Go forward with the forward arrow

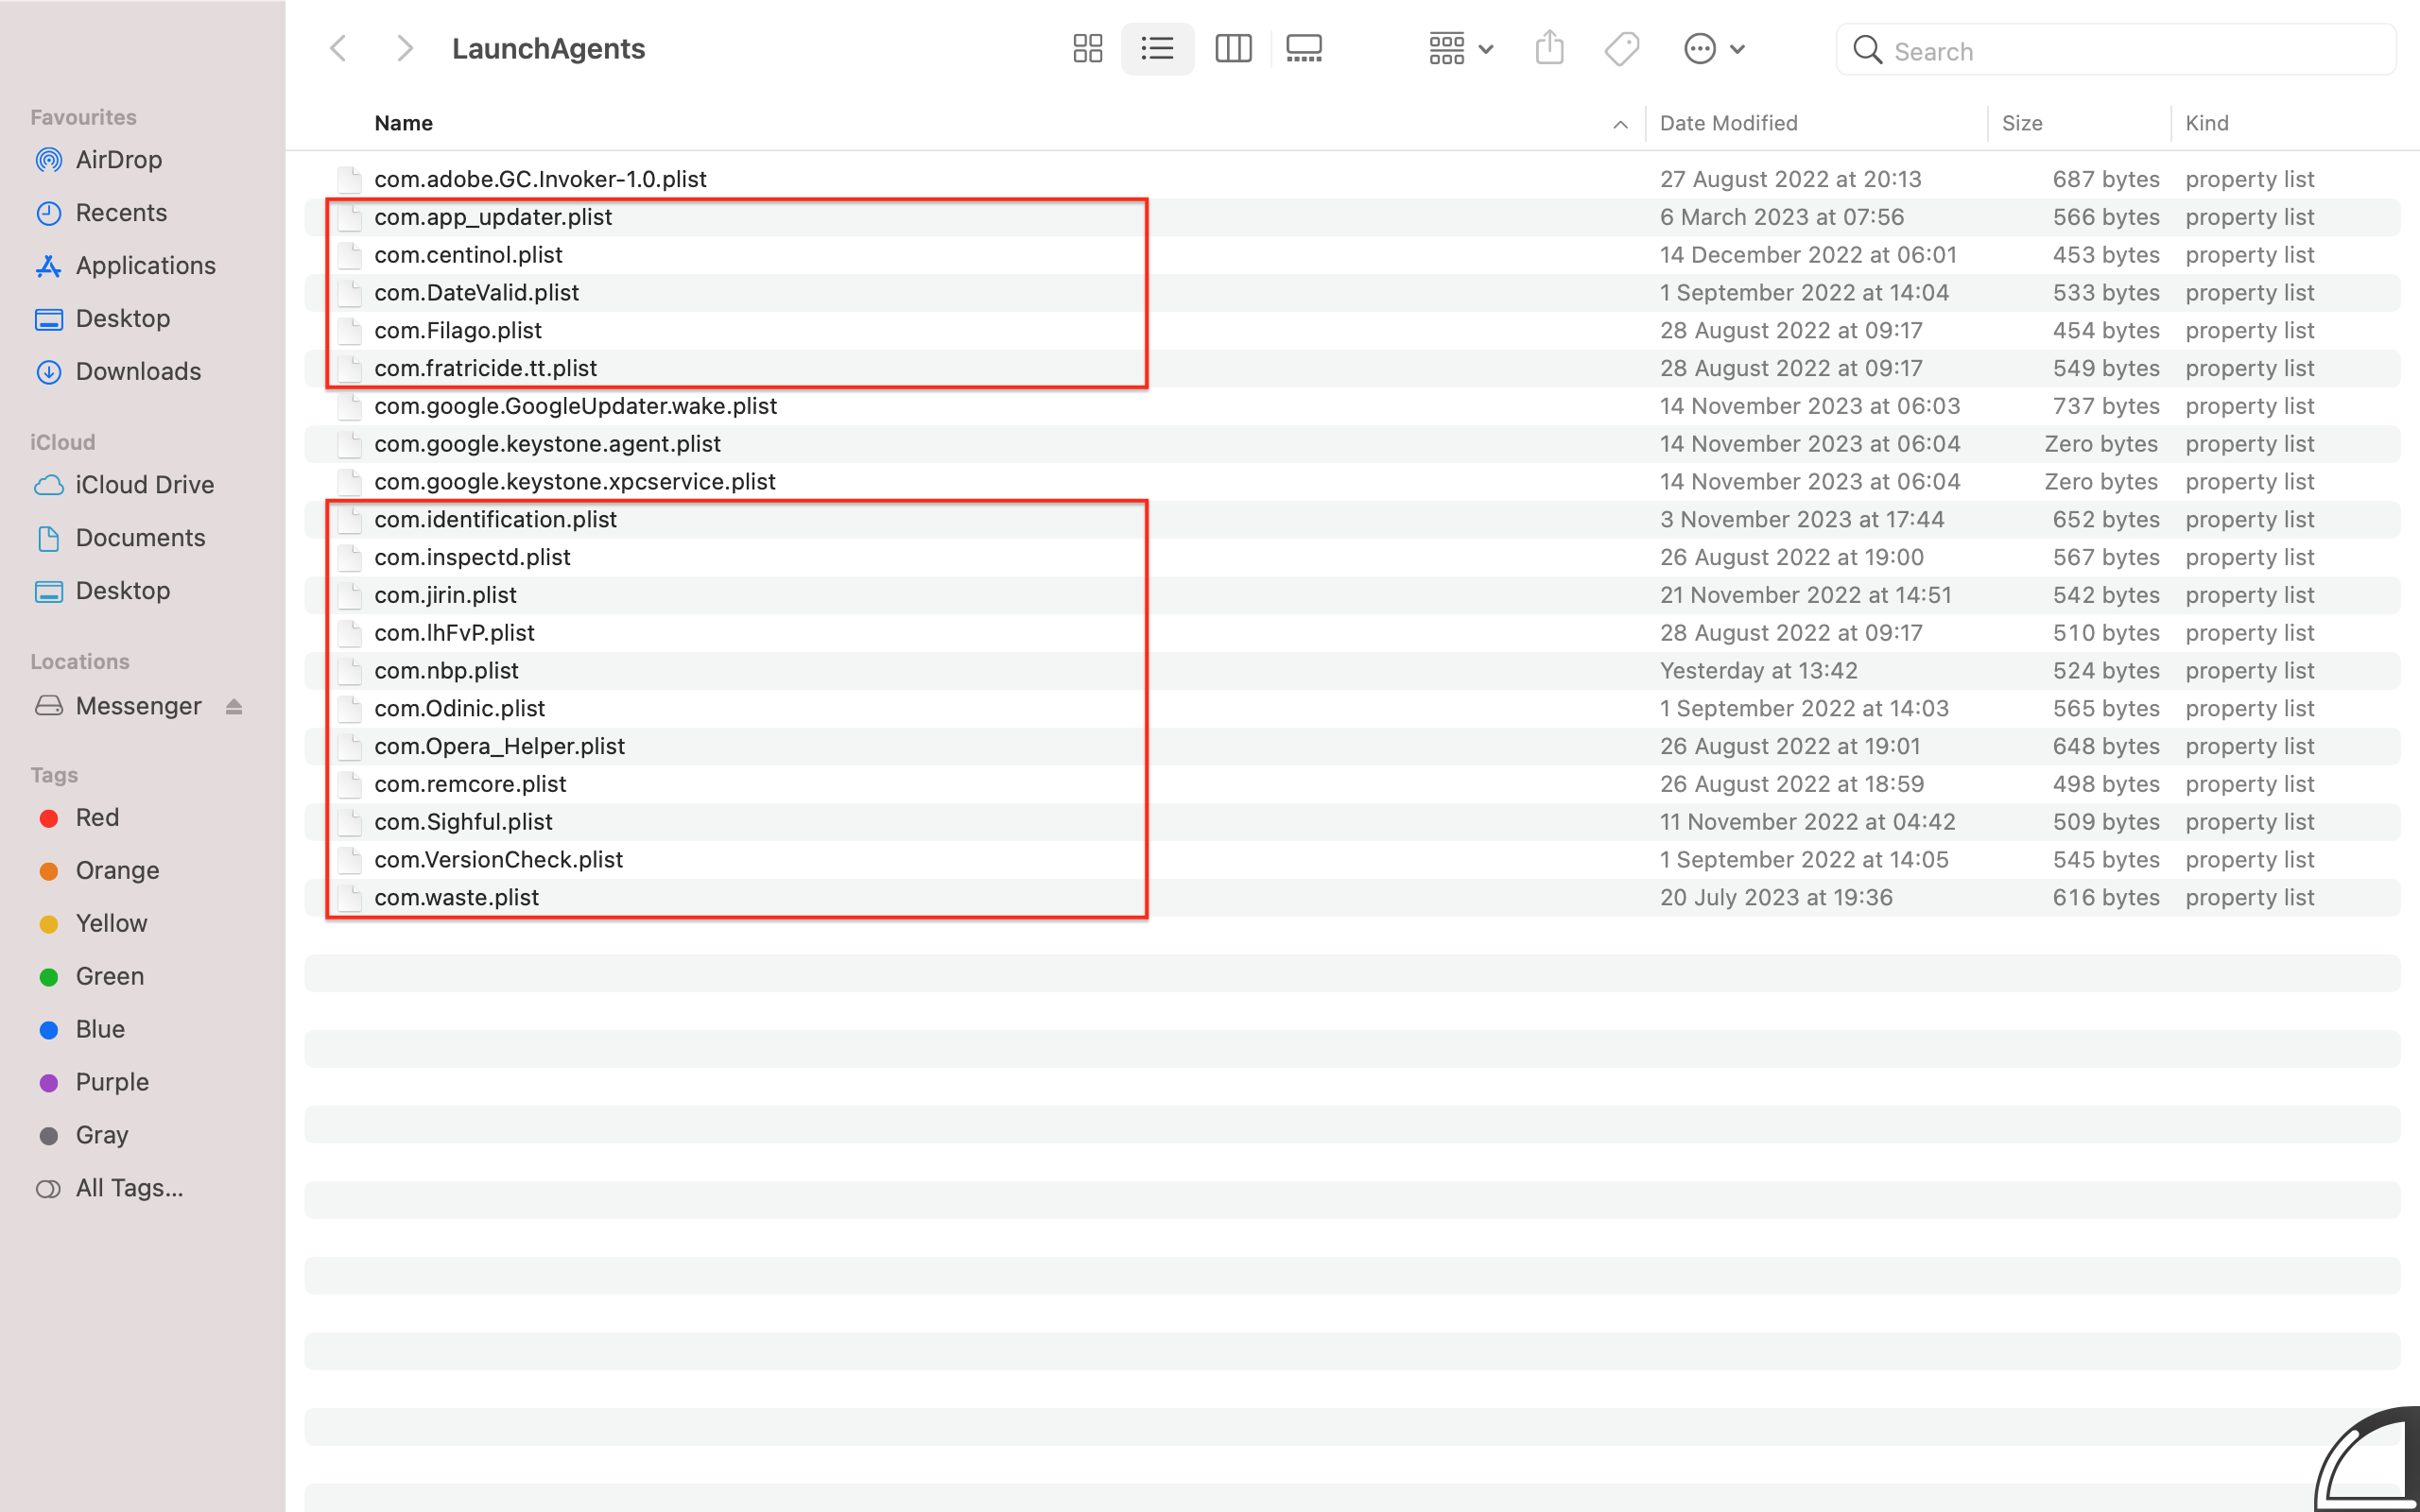point(404,49)
